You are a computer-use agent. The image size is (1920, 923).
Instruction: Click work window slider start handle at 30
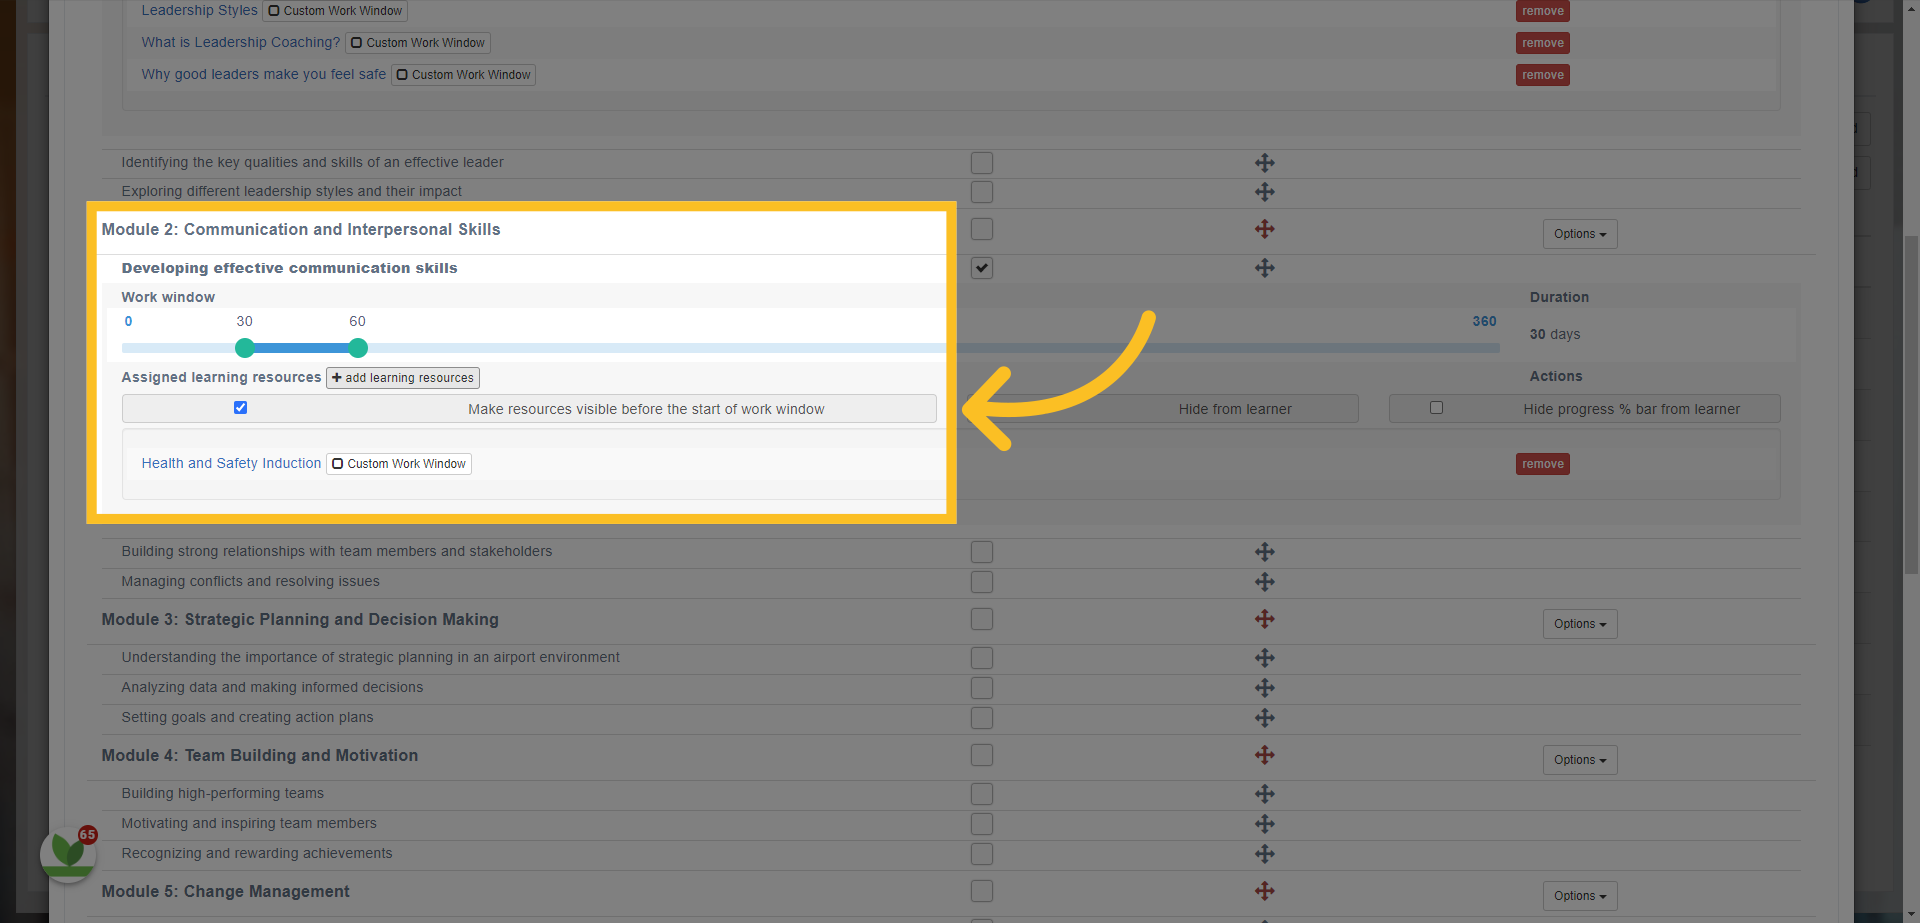pos(245,348)
